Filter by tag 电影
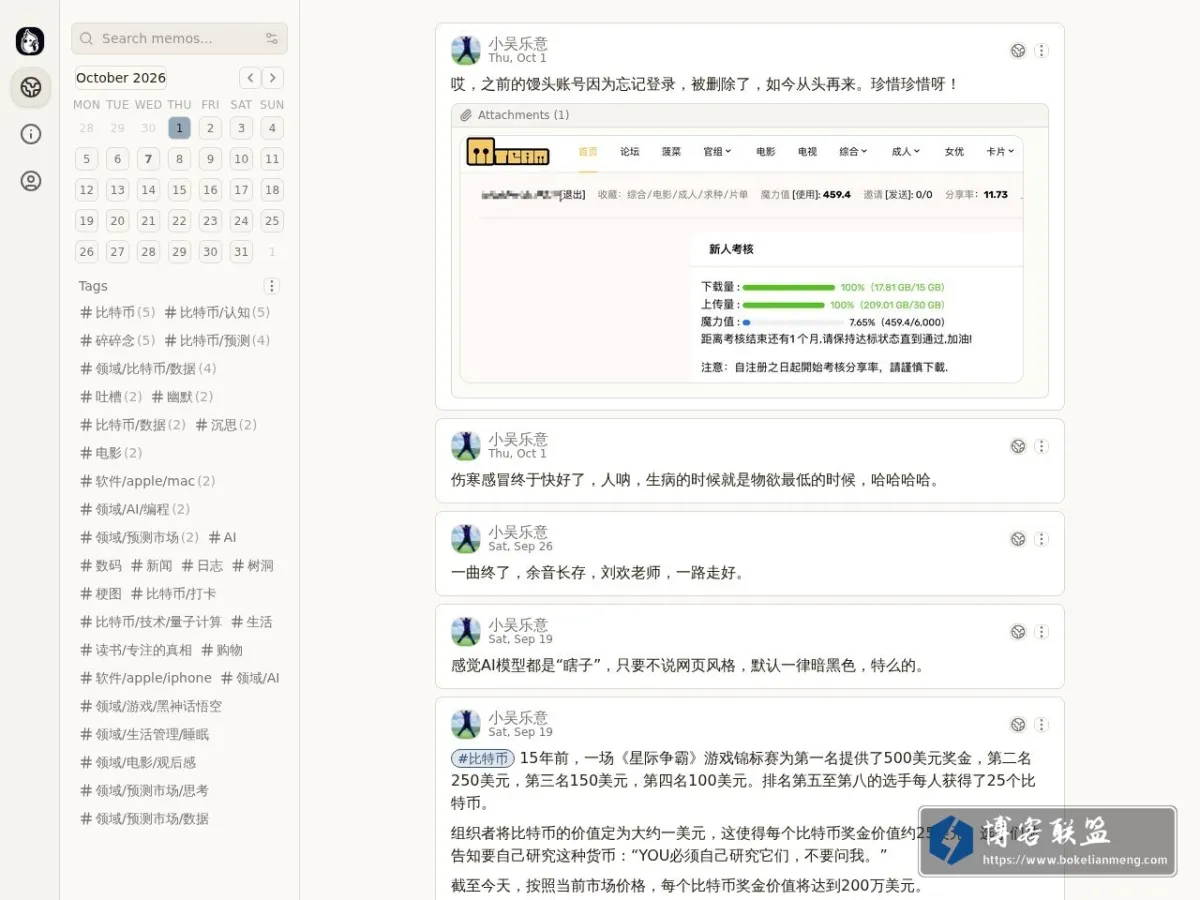The height and width of the screenshot is (900, 1200). 111,453
